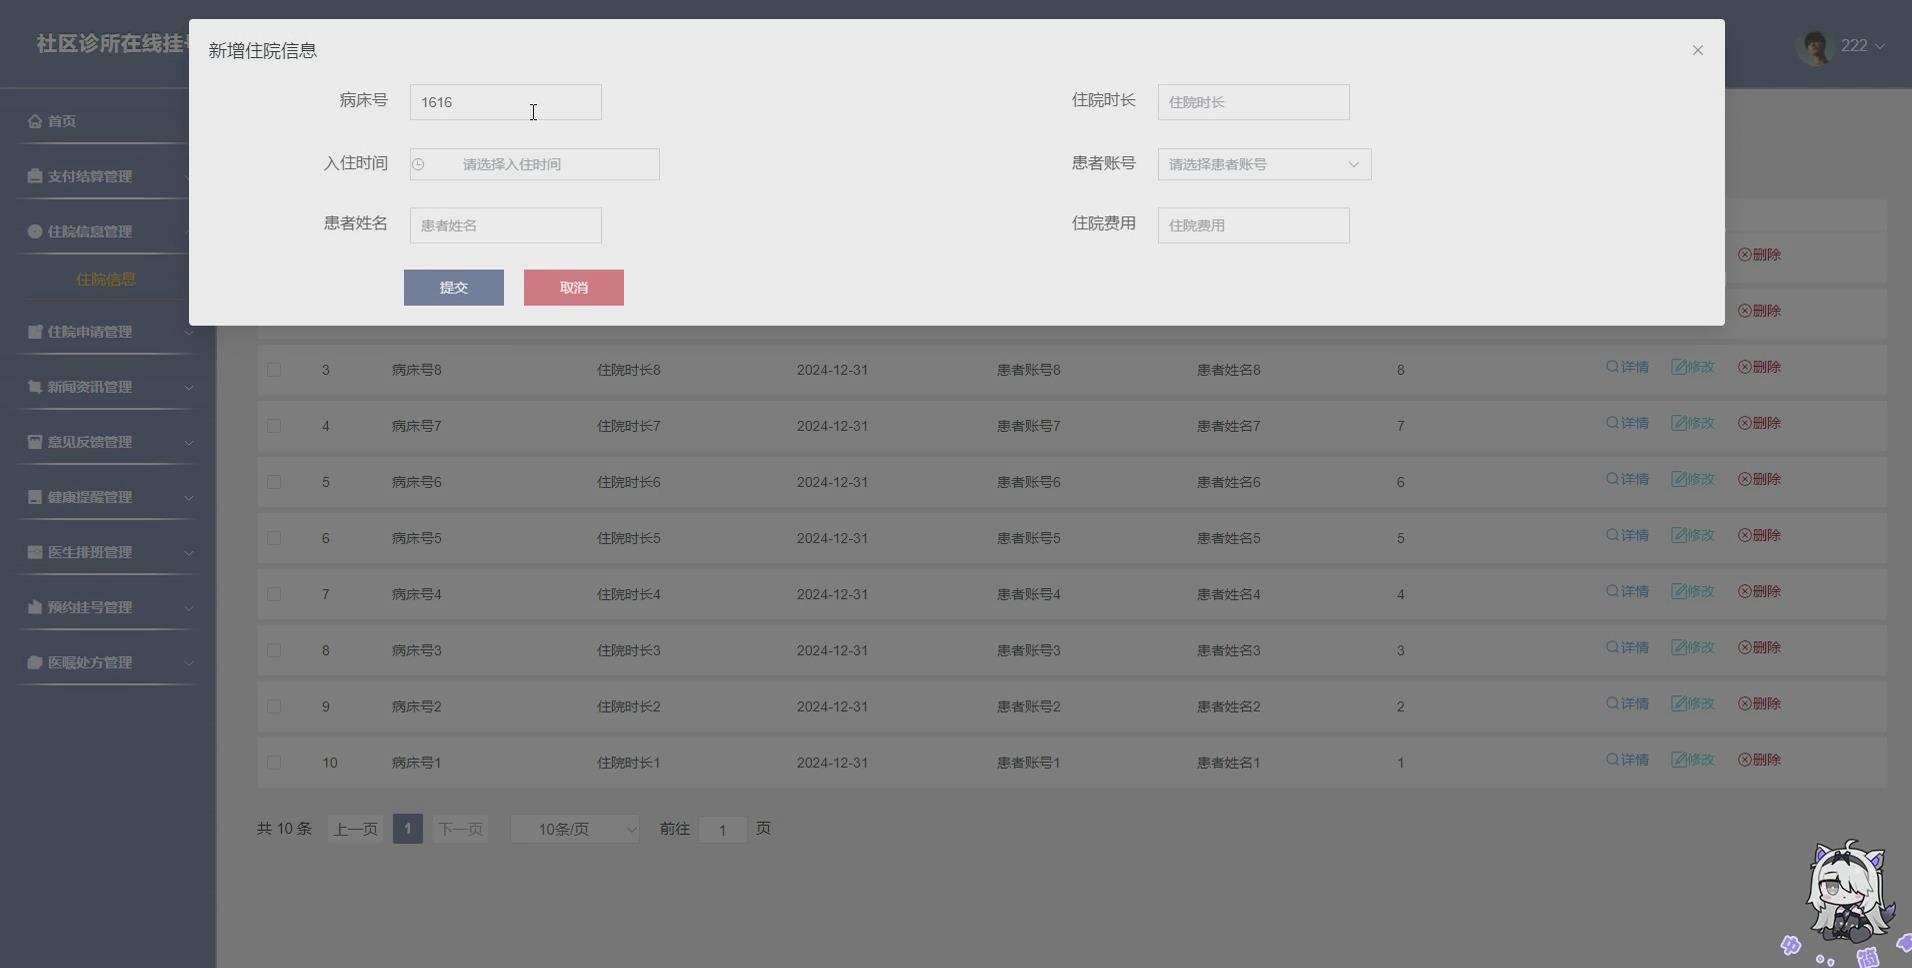Click inside the 患者姓名 input field
This screenshot has width=1912, height=968.
(x=505, y=225)
